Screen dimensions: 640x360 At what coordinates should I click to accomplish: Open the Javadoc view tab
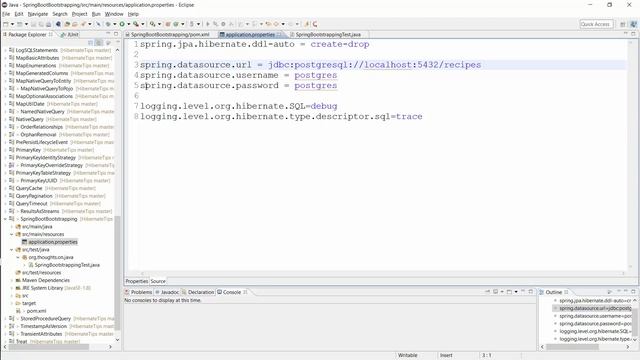167,292
